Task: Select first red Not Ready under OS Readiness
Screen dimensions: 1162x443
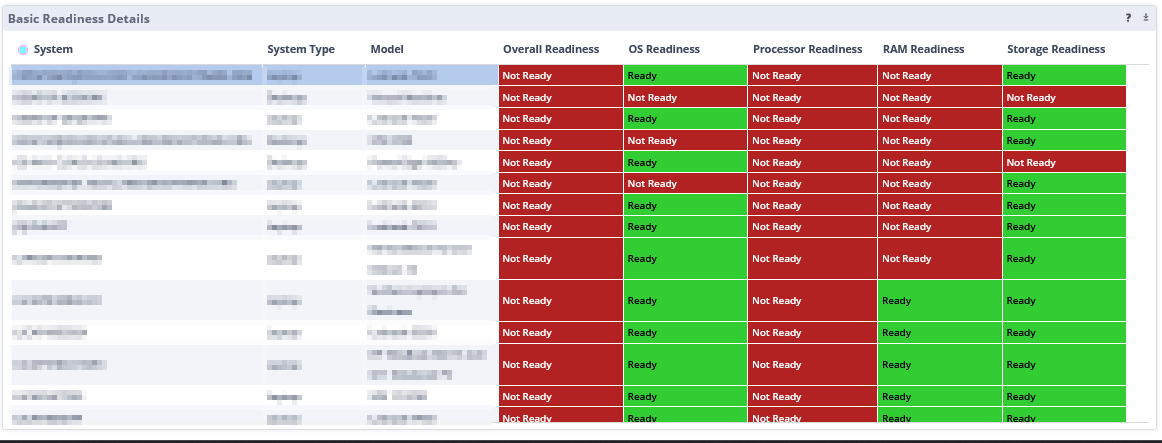Action: [685, 98]
